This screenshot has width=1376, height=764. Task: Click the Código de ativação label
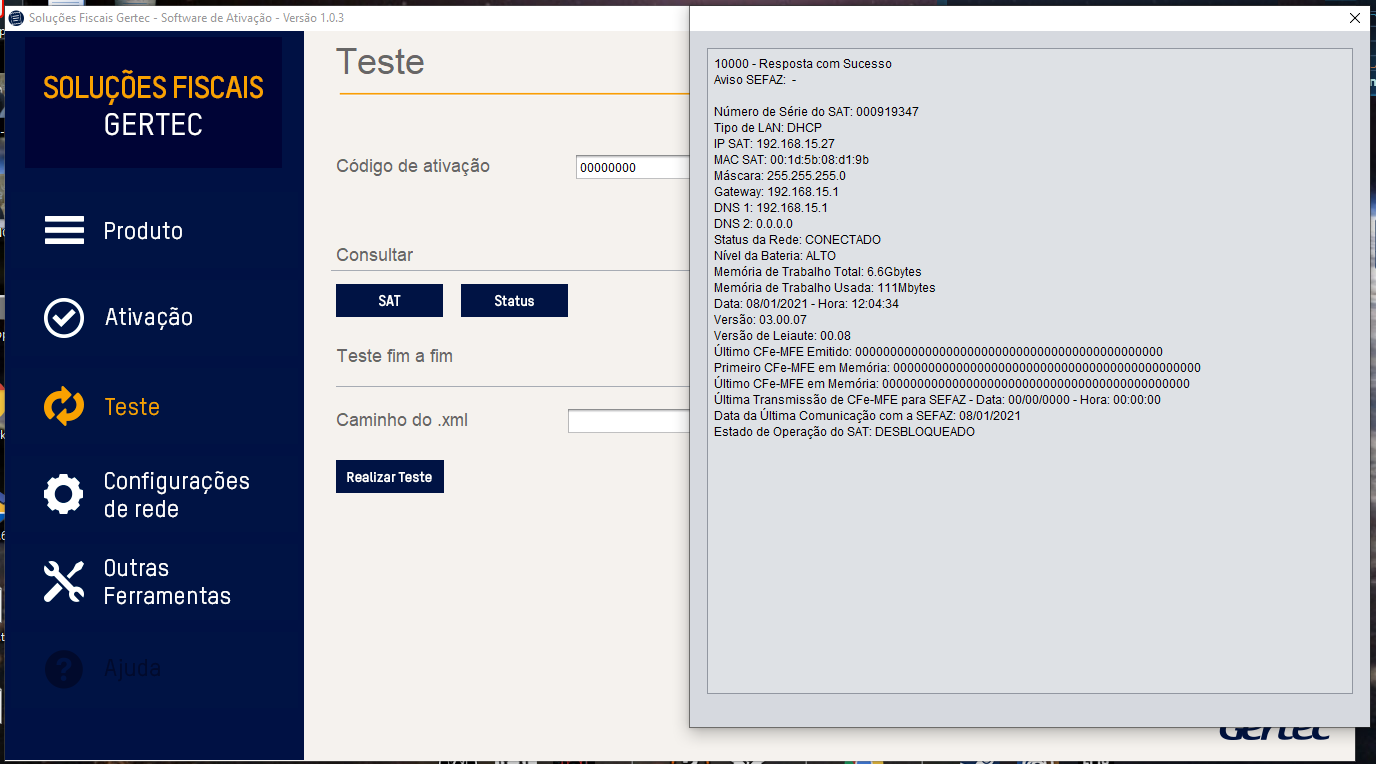point(413,166)
